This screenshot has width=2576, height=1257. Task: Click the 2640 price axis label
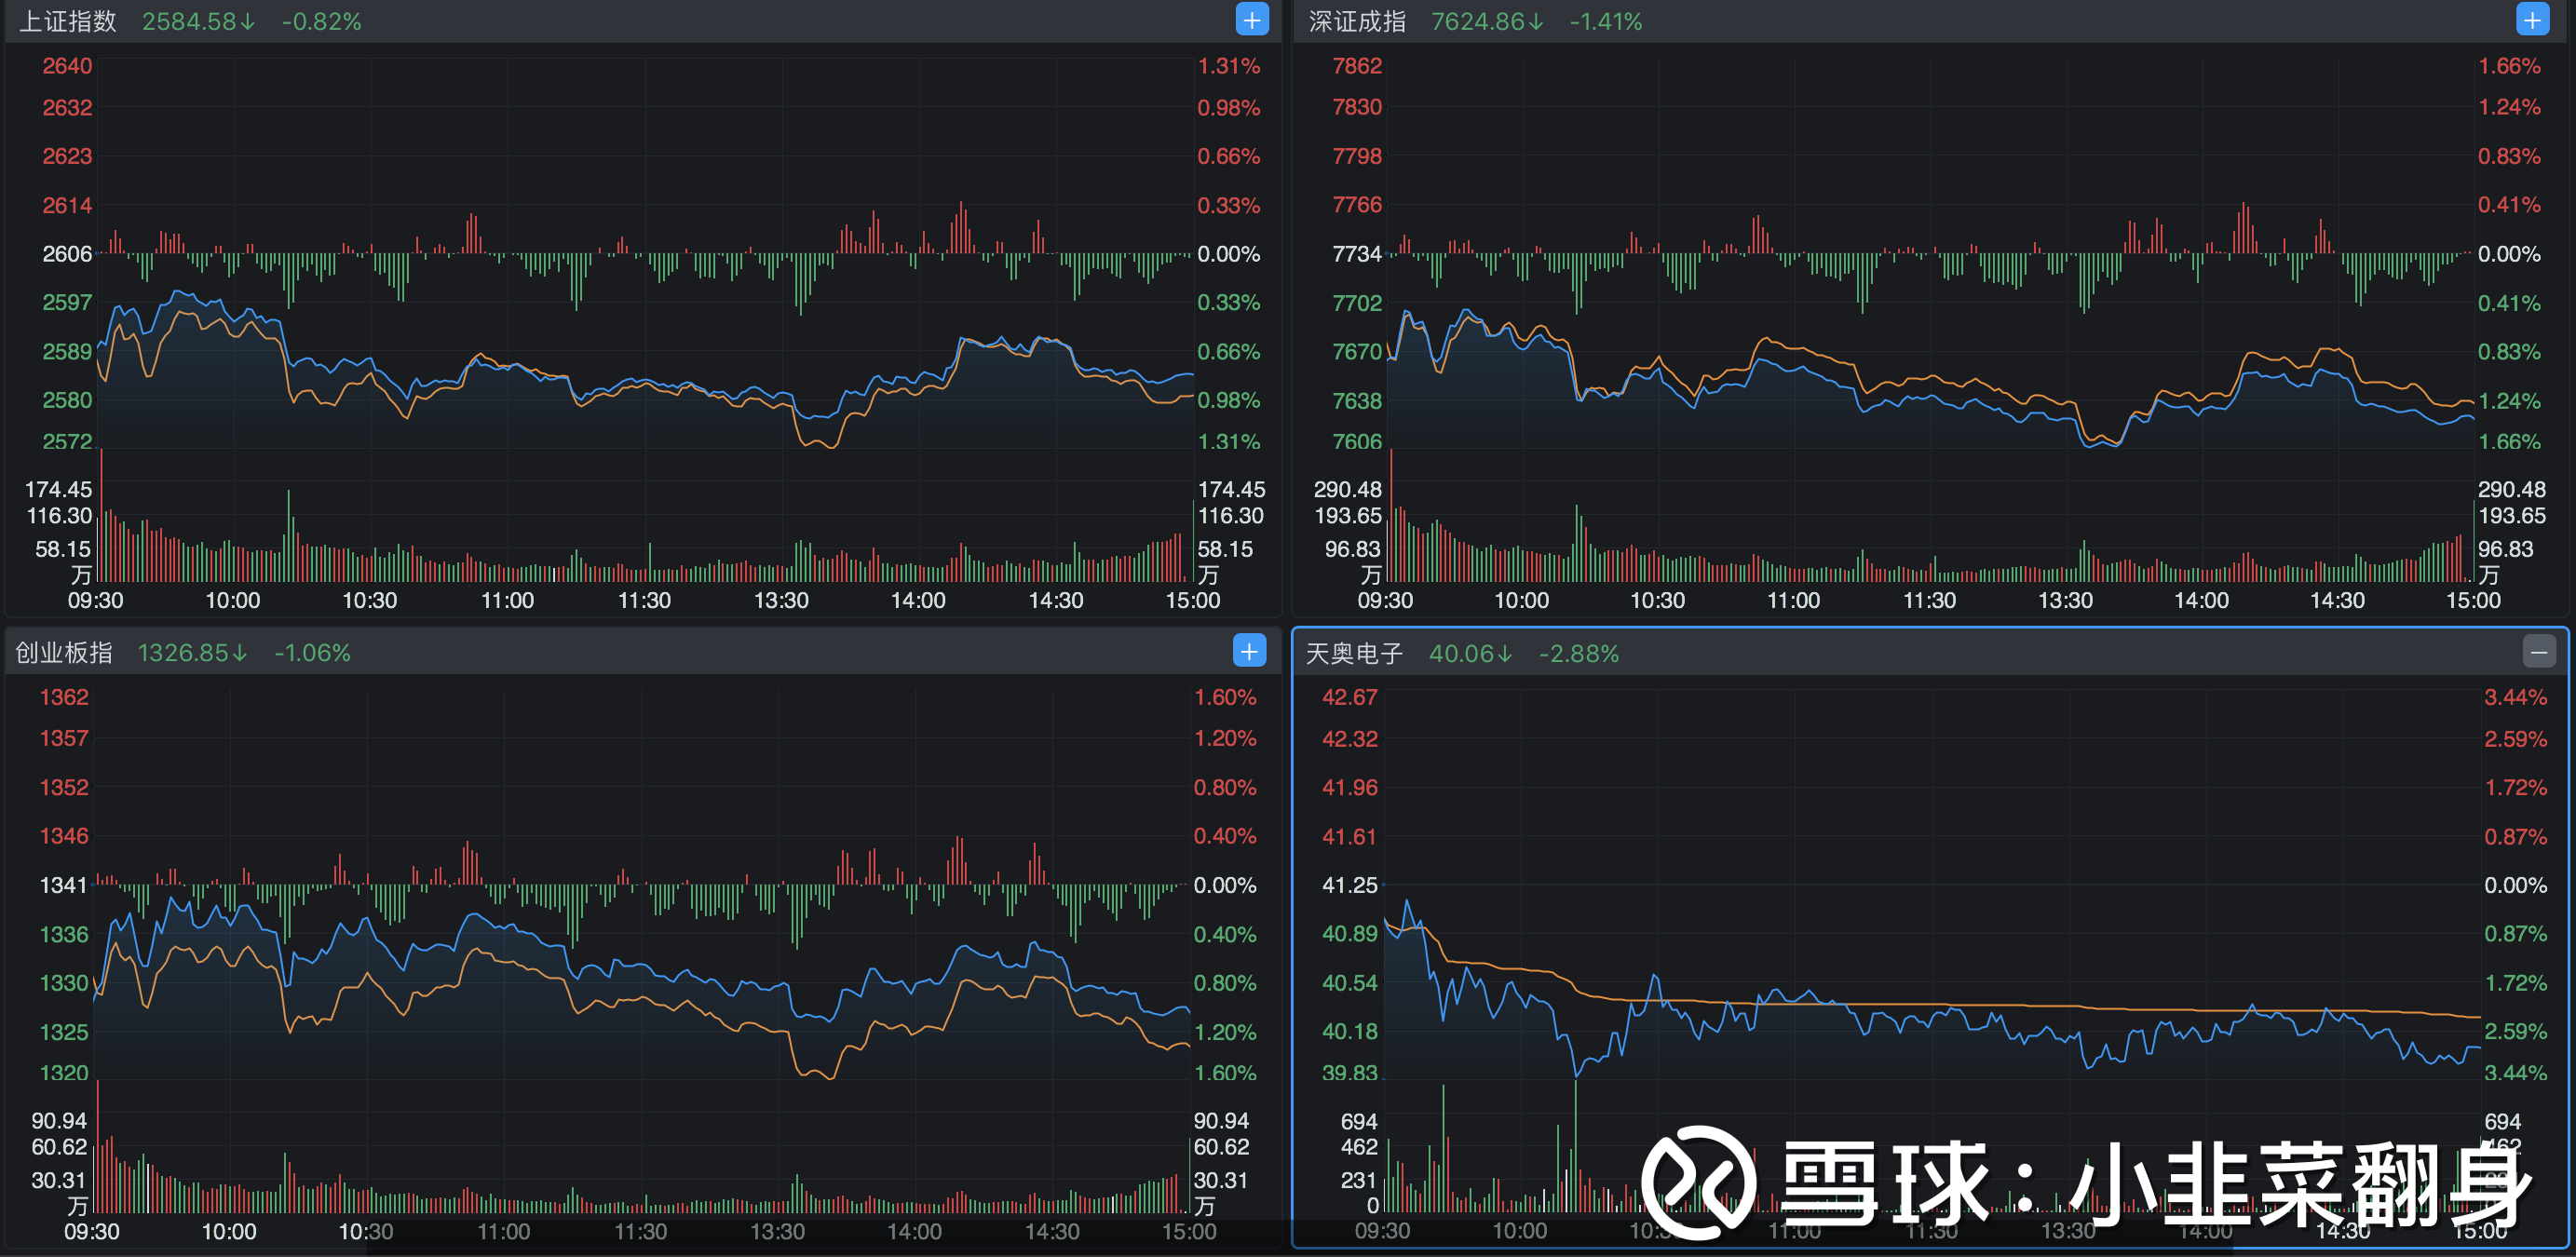click(x=67, y=66)
